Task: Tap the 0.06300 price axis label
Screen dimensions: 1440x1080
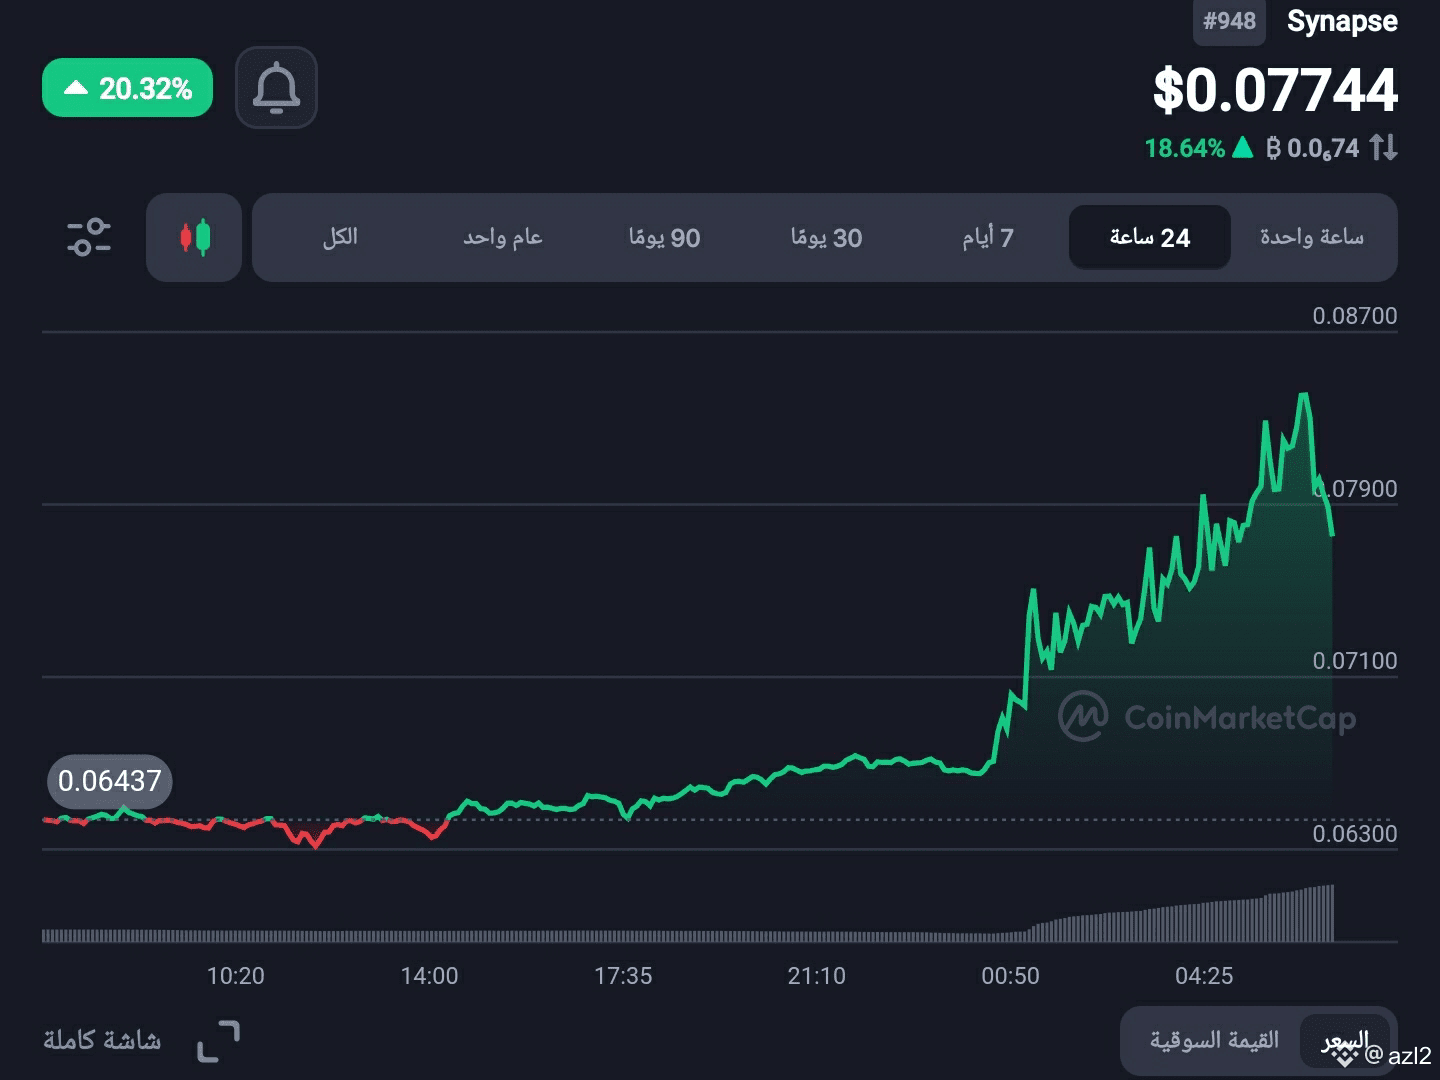Action: point(1355,834)
